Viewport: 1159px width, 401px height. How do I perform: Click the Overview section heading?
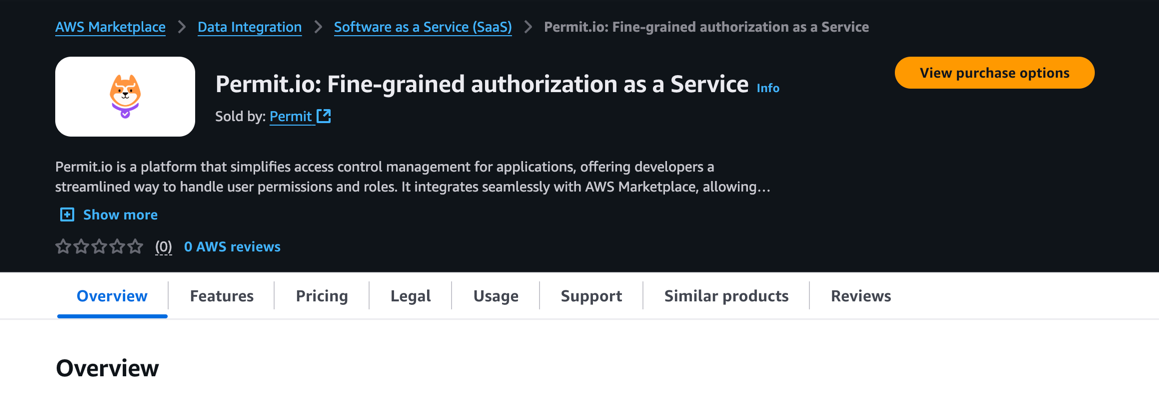click(107, 369)
